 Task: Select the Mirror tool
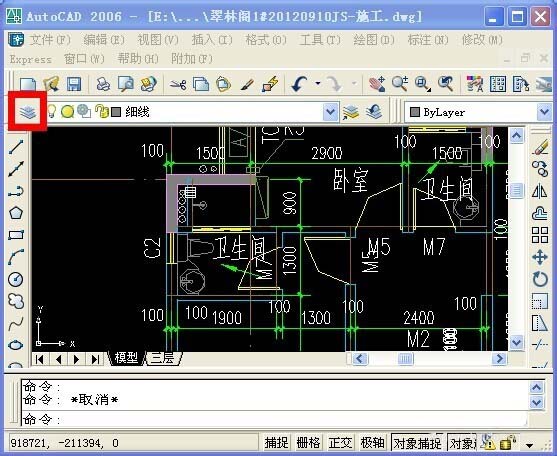point(540,191)
